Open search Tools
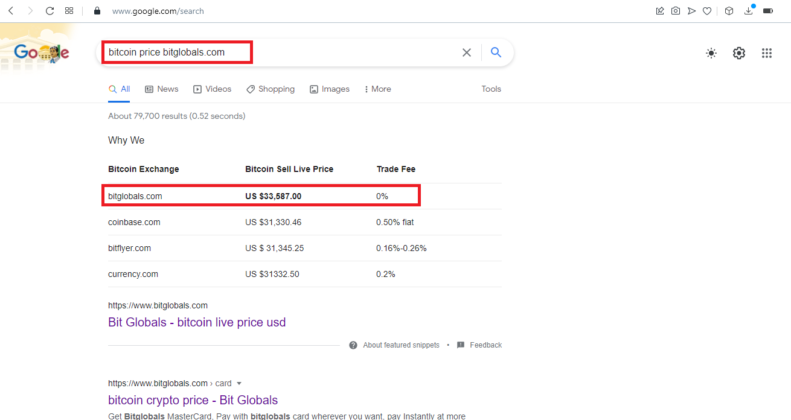791x420 pixels. click(491, 89)
